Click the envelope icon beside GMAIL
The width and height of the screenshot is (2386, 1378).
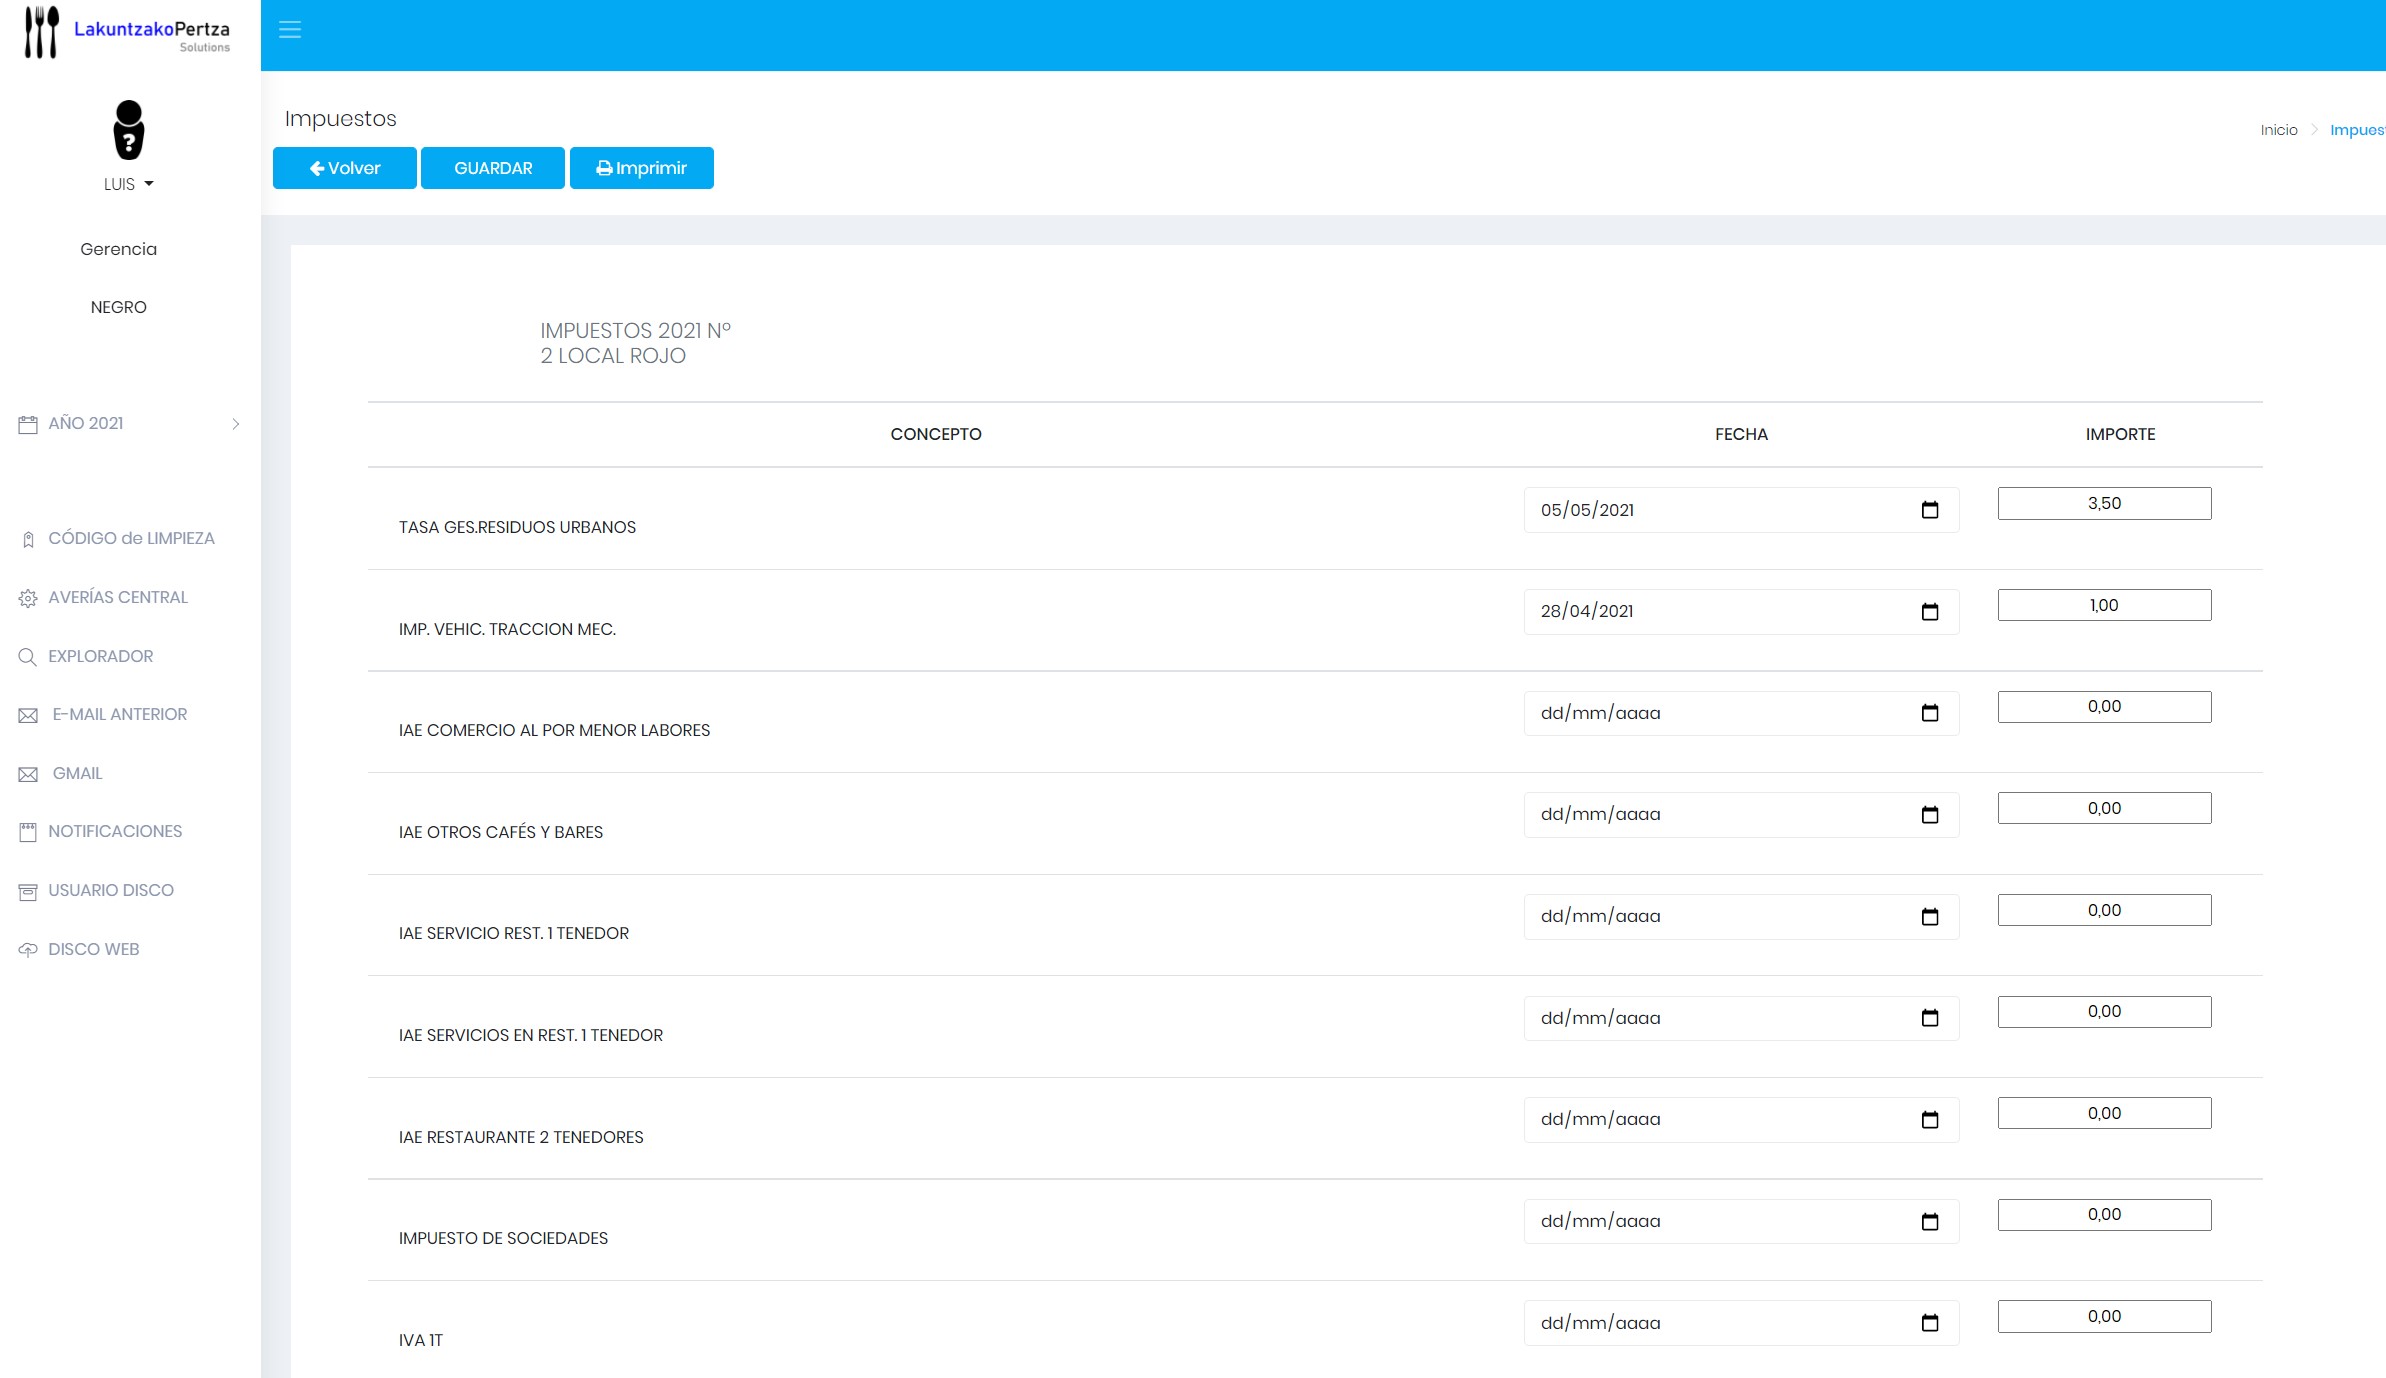[28, 774]
